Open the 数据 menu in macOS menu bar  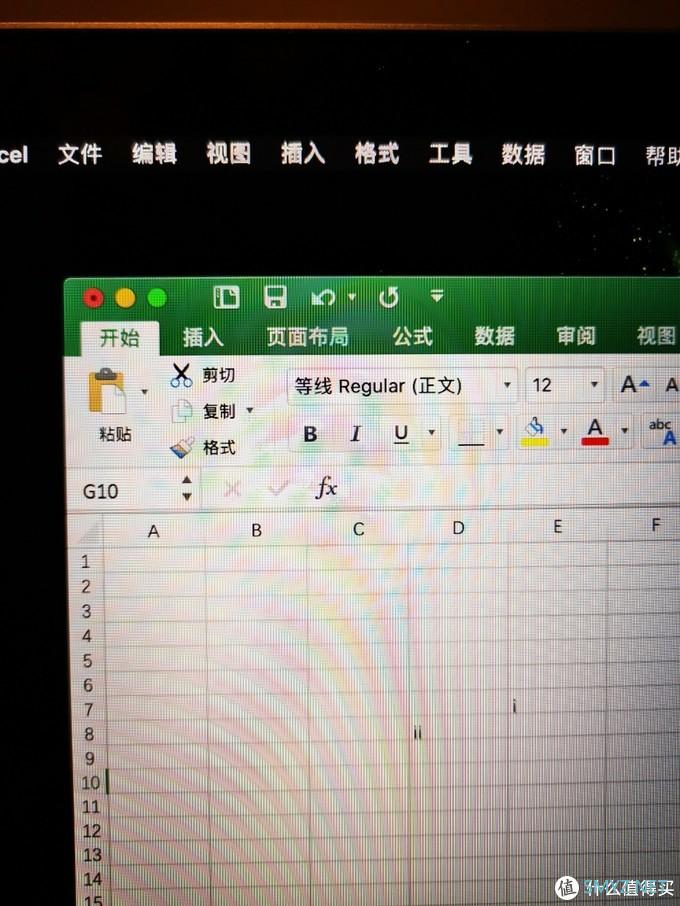tap(523, 154)
